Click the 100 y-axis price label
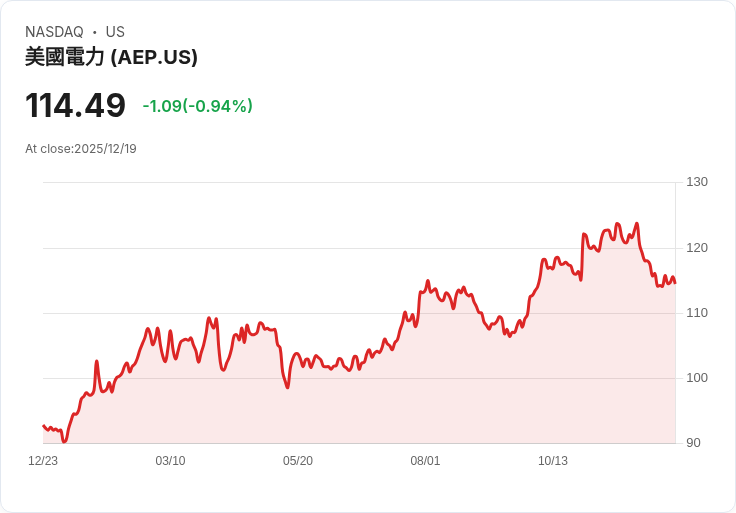736x513 pixels. click(697, 378)
